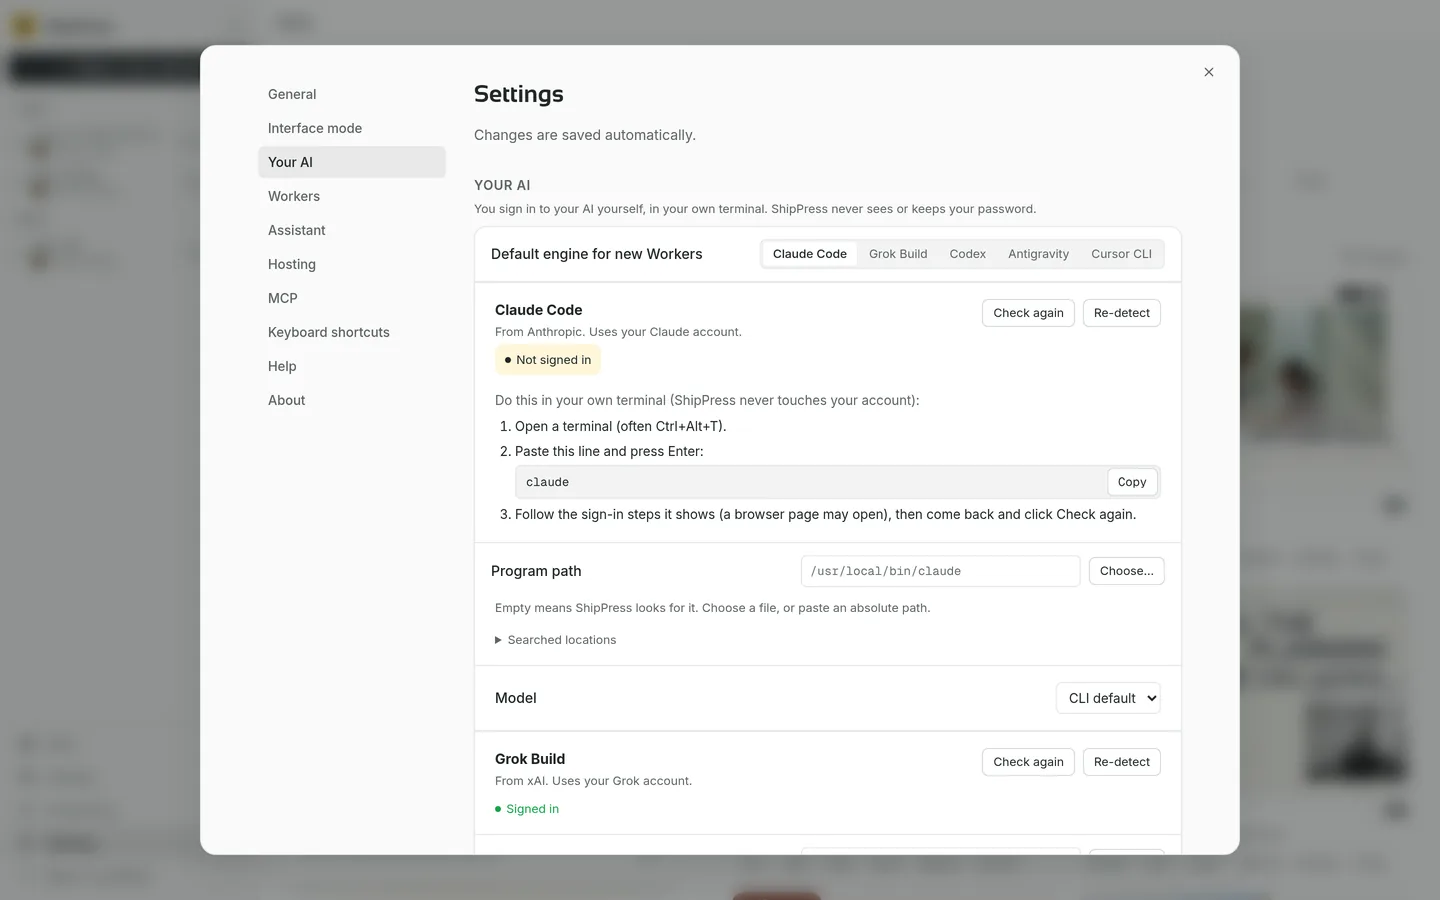This screenshot has width=1440, height=900.
Task: Click the Program path input field
Action: (x=940, y=571)
